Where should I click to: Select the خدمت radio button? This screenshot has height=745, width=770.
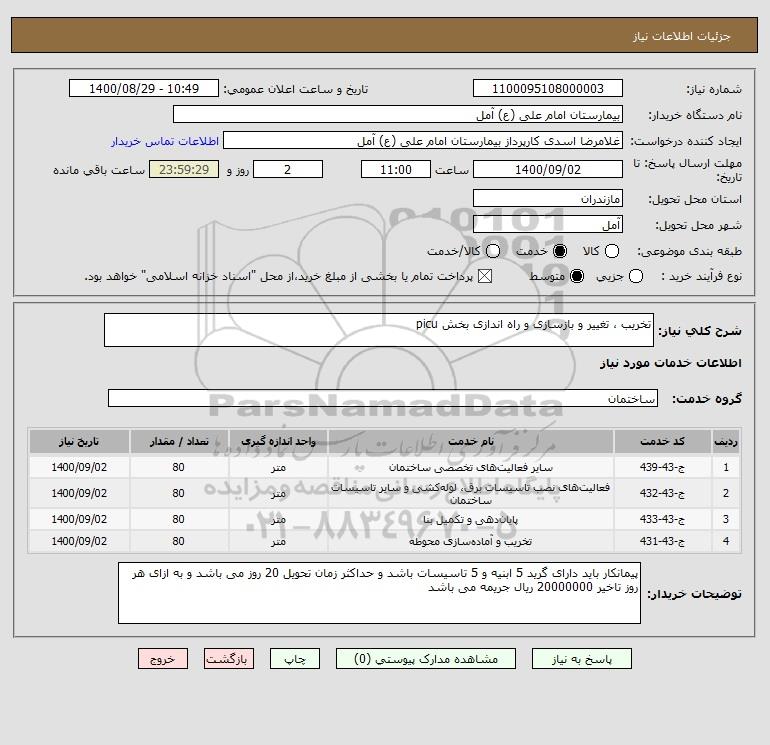point(559,251)
